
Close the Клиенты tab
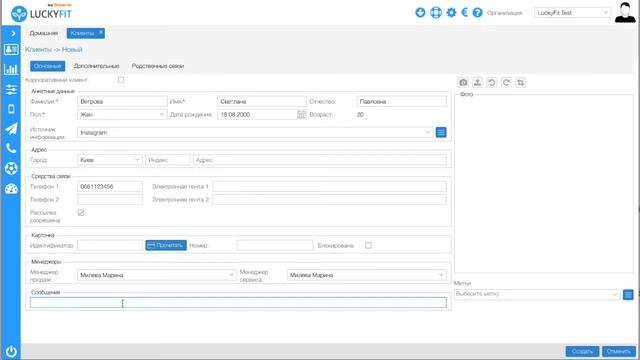(101, 32)
